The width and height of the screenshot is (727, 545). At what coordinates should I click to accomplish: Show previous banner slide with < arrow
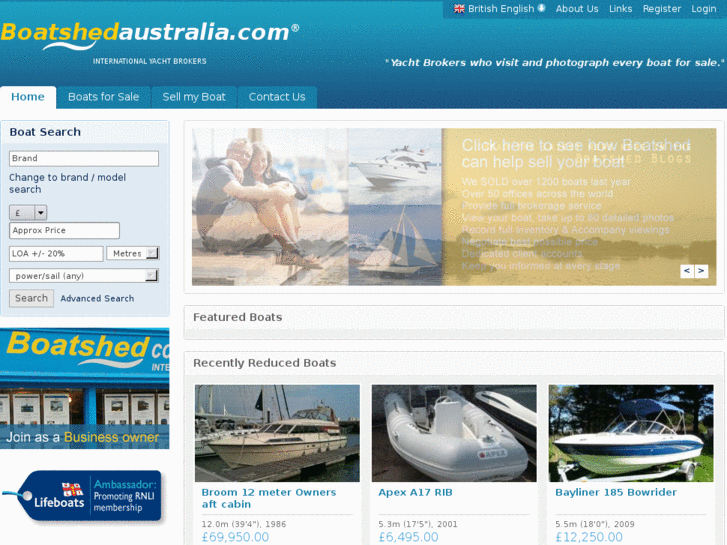pos(687,271)
